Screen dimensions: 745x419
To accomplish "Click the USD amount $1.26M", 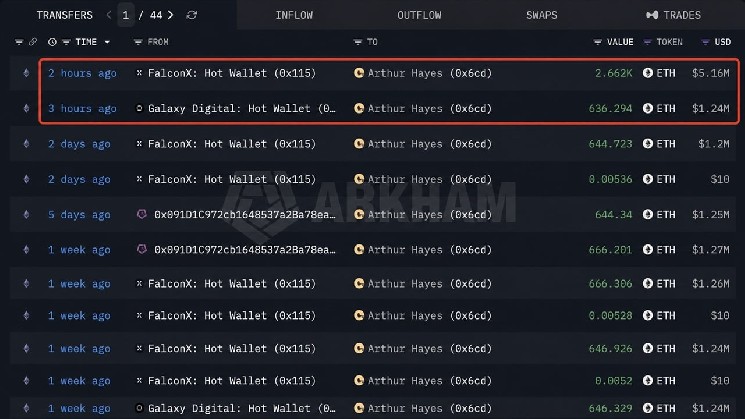I will tap(711, 284).
